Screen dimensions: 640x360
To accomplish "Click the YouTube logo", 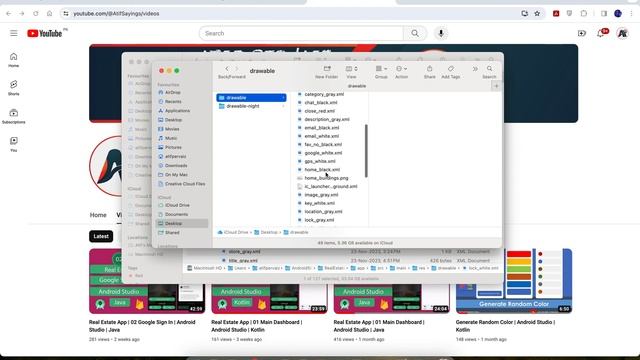I will [45, 33].
